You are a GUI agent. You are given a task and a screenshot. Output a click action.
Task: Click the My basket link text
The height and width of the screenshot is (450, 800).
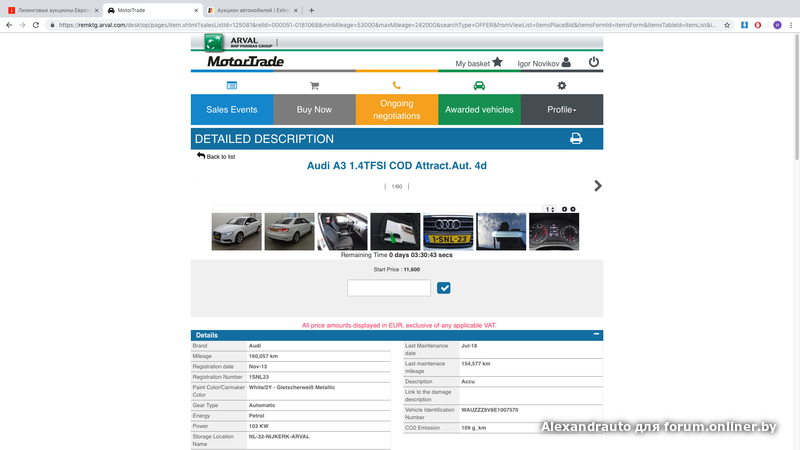point(472,64)
